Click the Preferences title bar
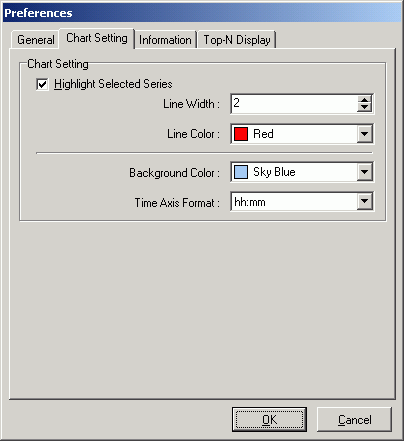The height and width of the screenshot is (441, 404). (202, 13)
